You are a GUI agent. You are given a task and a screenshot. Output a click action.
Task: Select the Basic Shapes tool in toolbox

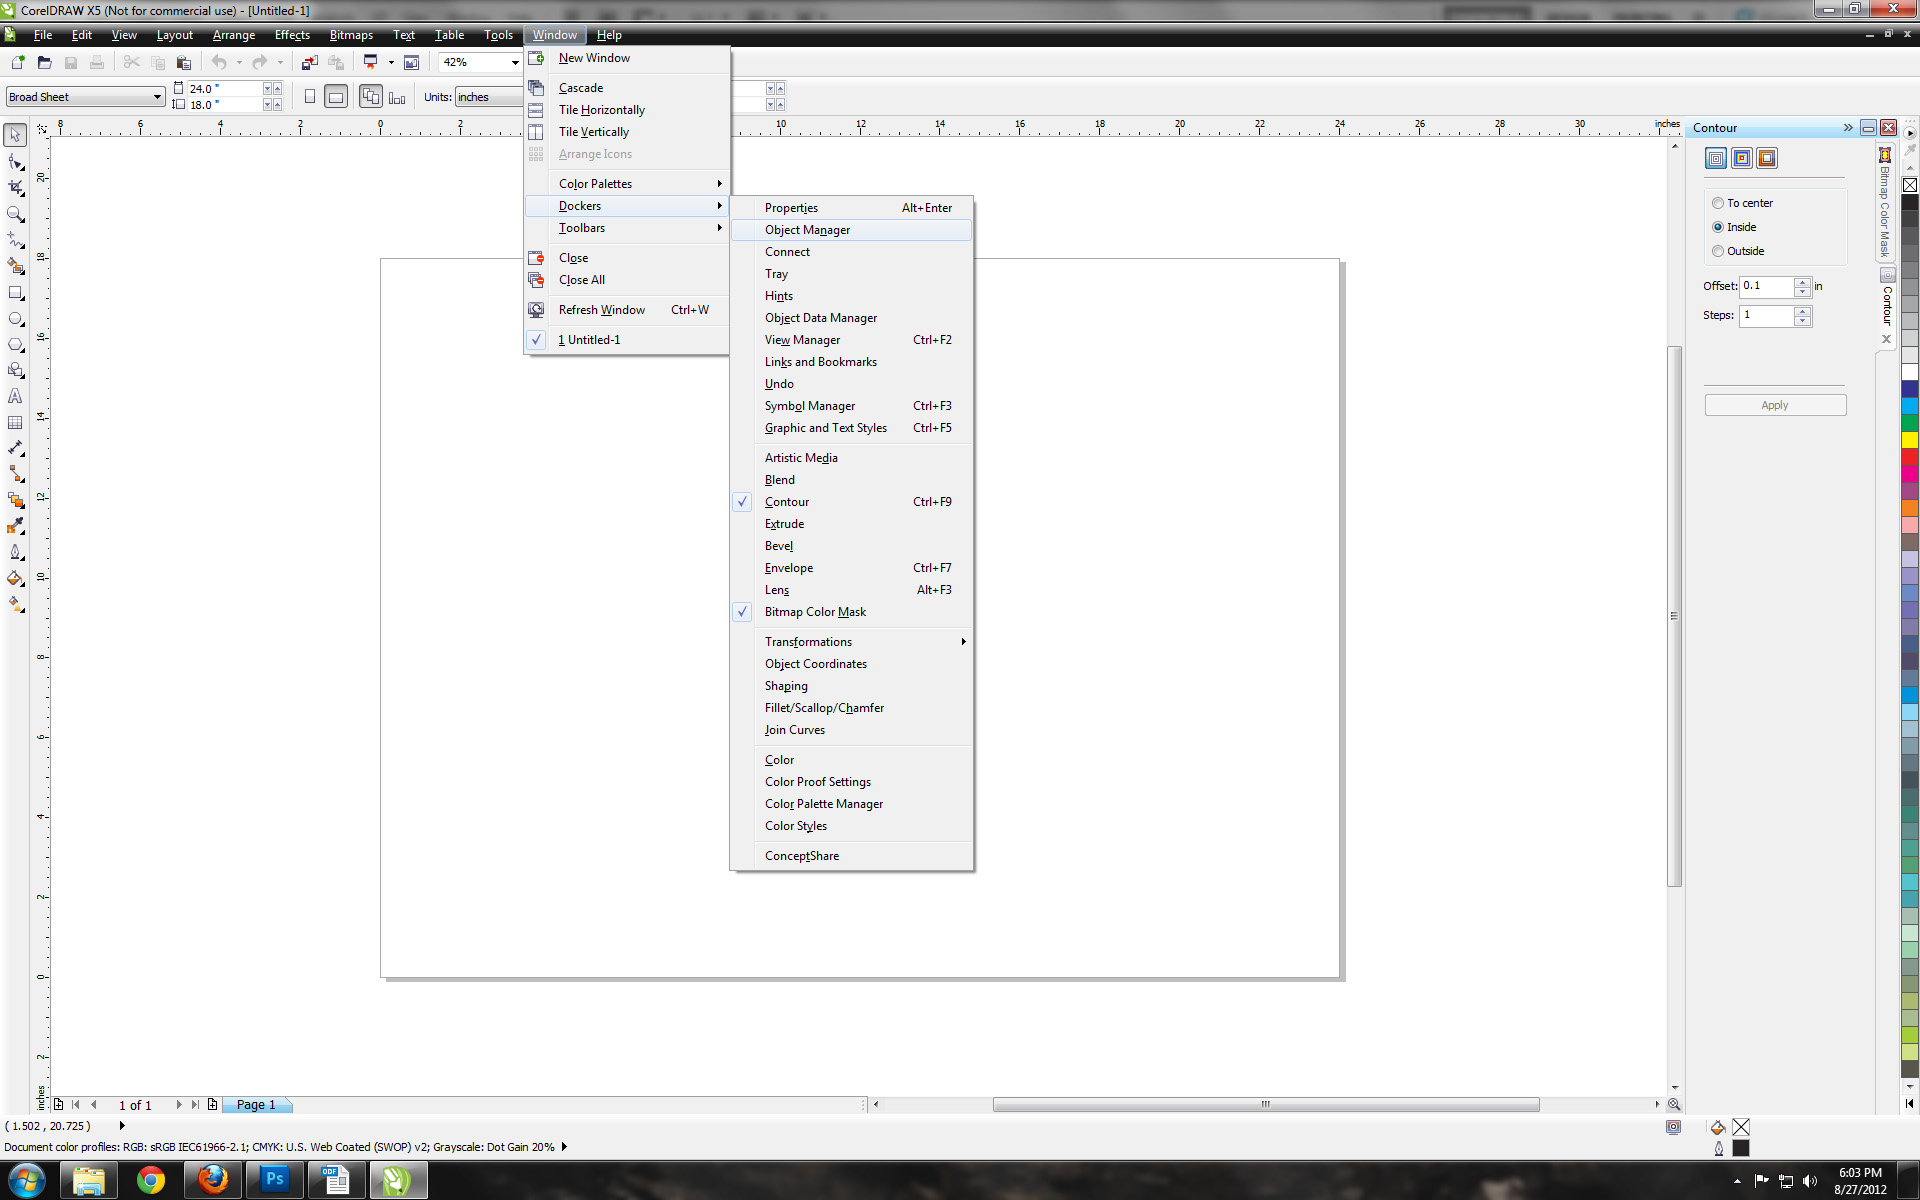(15, 371)
